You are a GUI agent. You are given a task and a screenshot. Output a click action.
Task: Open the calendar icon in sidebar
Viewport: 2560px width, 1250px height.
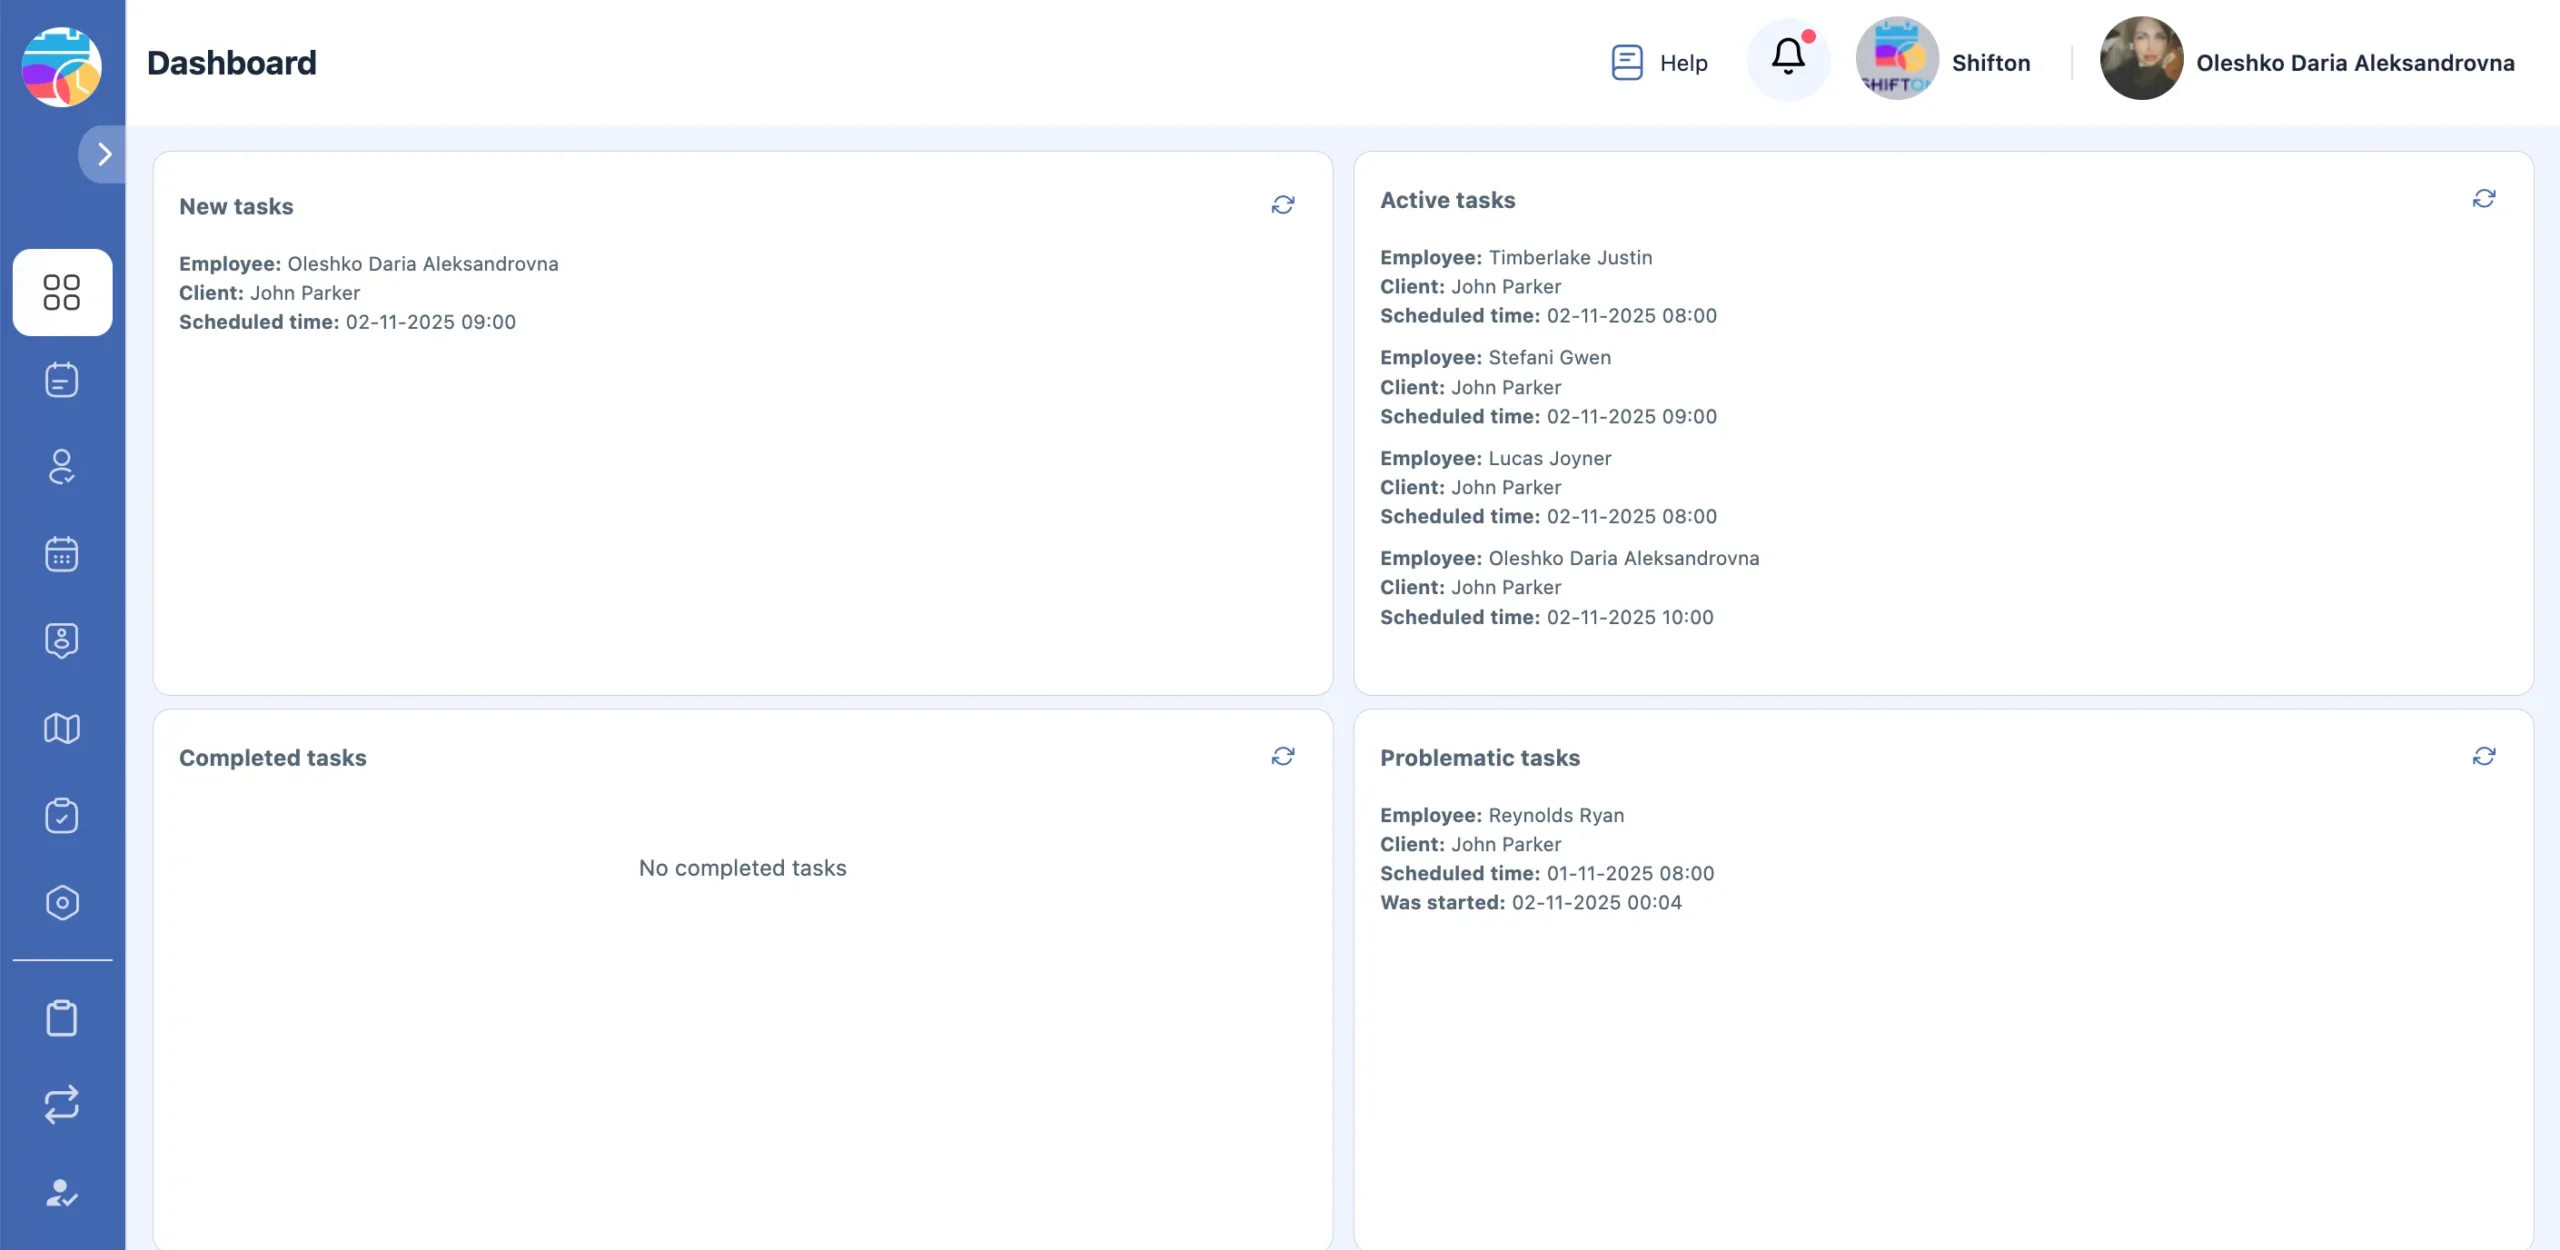pyautogui.click(x=62, y=553)
